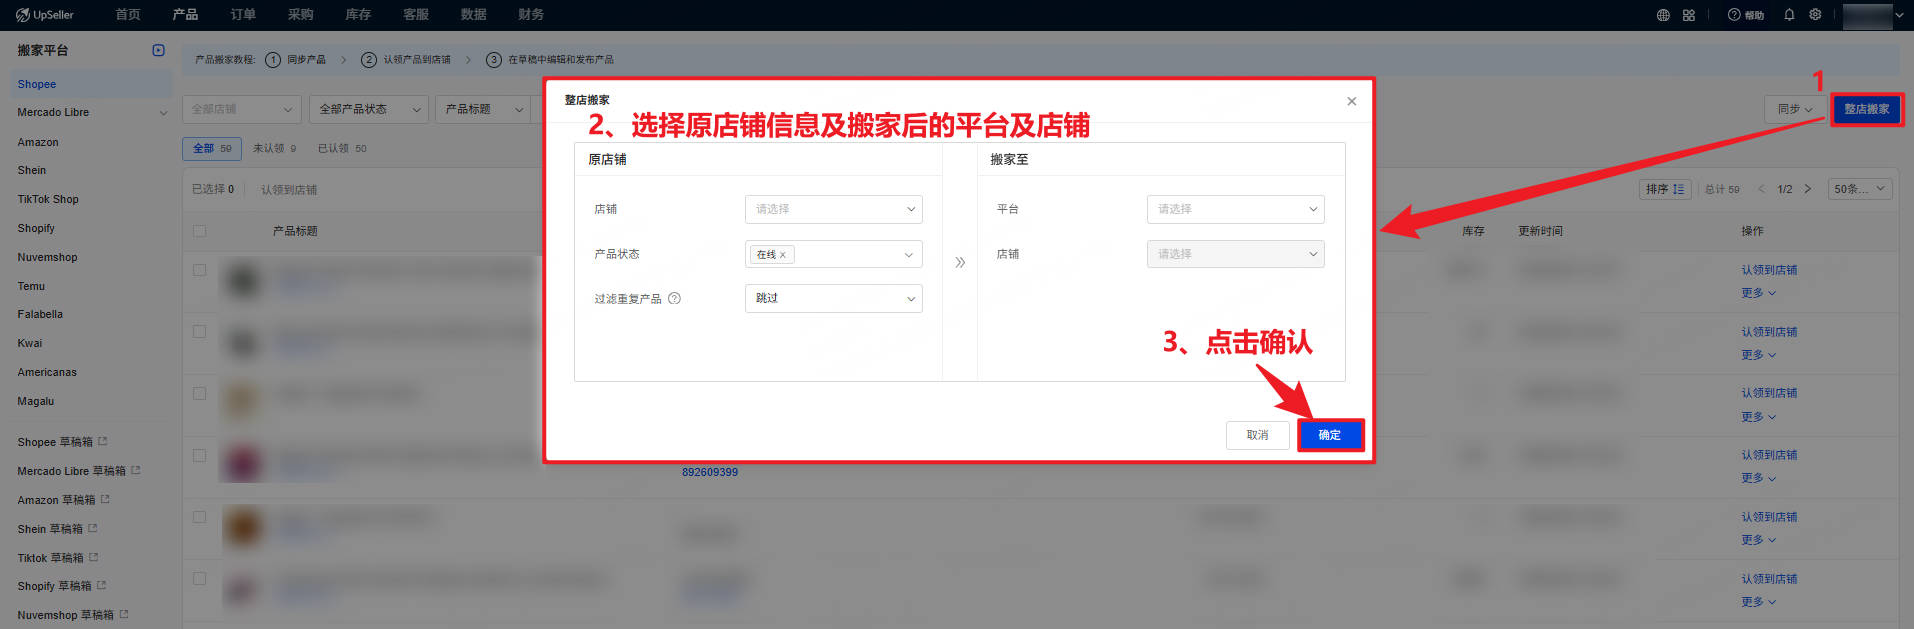Screen dimensions: 1914x629
Task: Open the language globe icon
Action: click(x=1663, y=15)
